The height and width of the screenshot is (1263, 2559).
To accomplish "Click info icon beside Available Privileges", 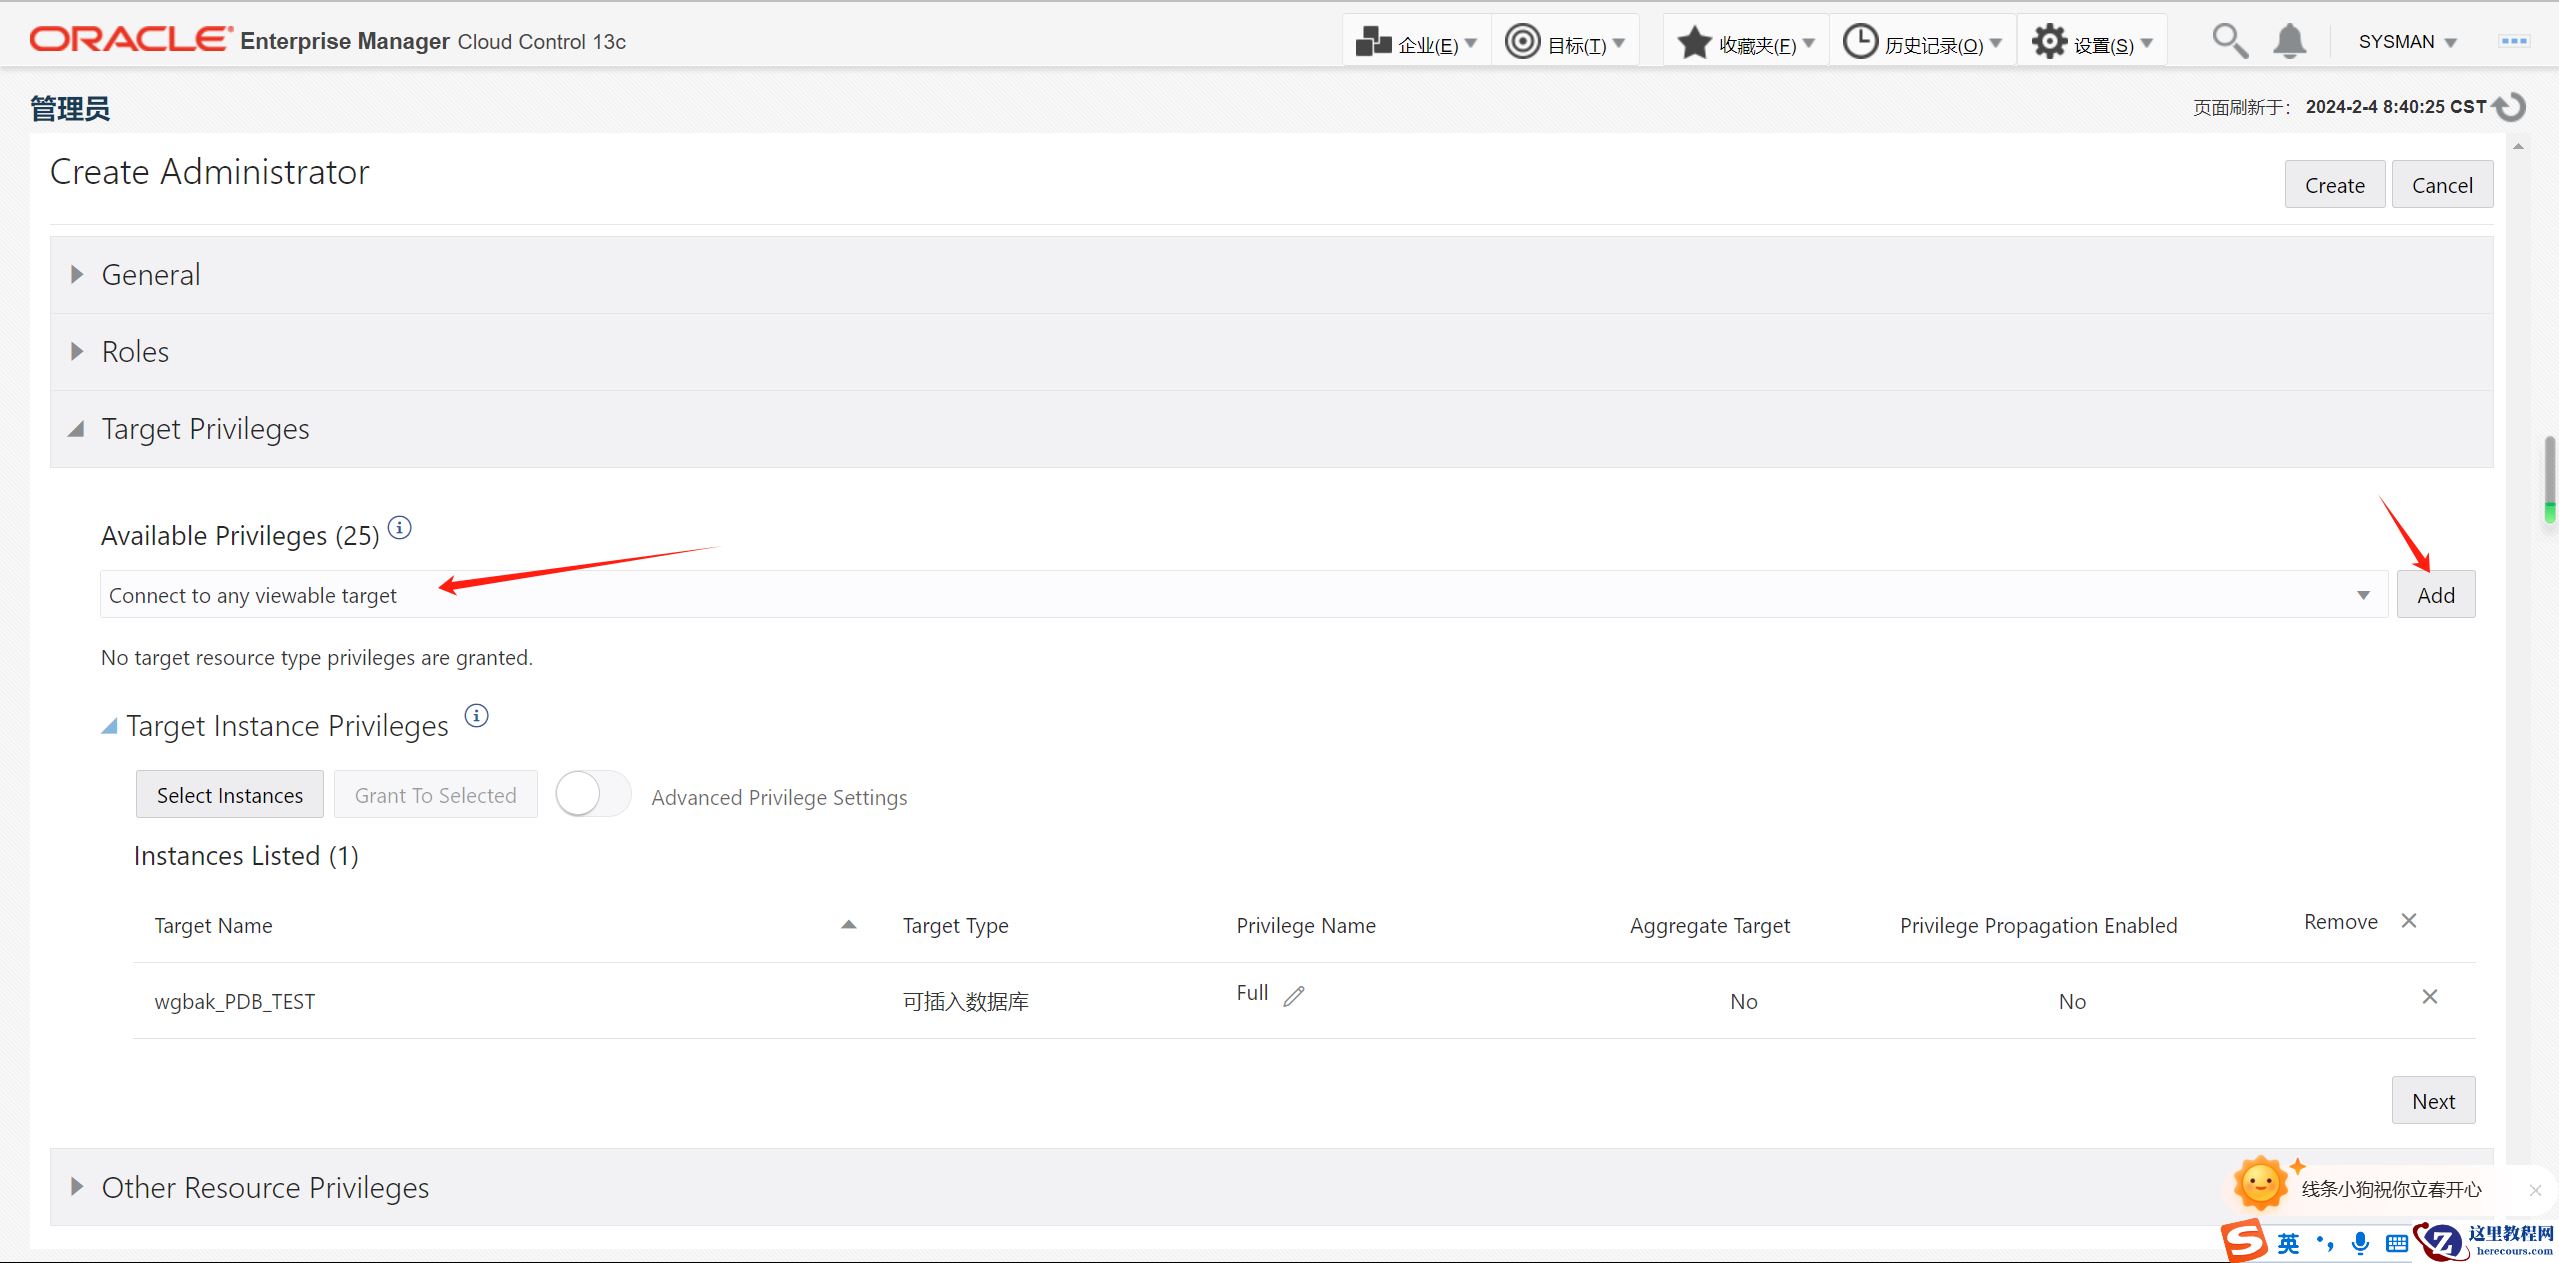I will (x=400, y=528).
